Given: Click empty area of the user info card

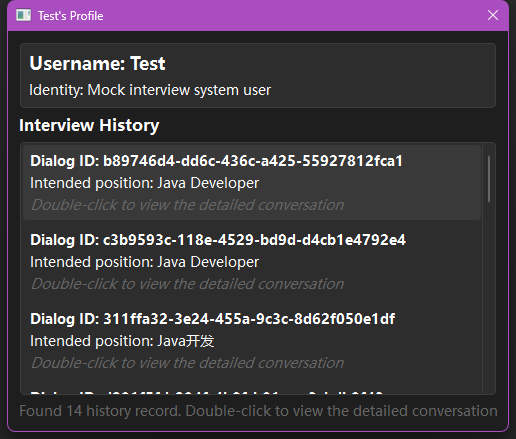Looking at the screenshot, I should click(x=383, y=75).
